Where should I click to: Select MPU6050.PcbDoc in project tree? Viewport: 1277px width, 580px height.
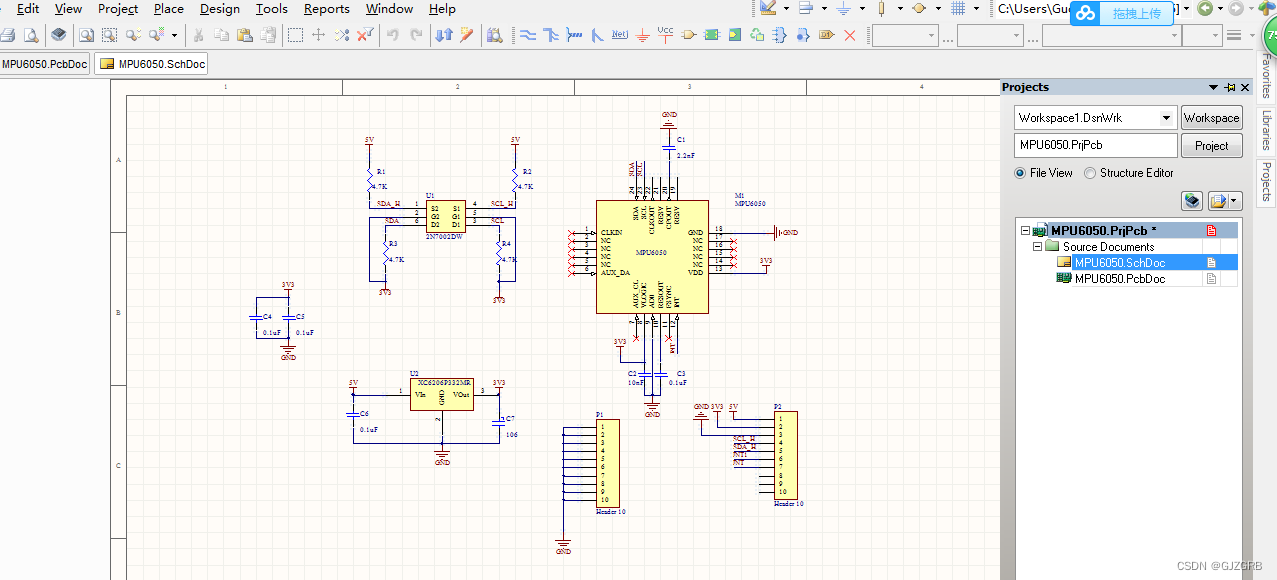click(1119, 279)
